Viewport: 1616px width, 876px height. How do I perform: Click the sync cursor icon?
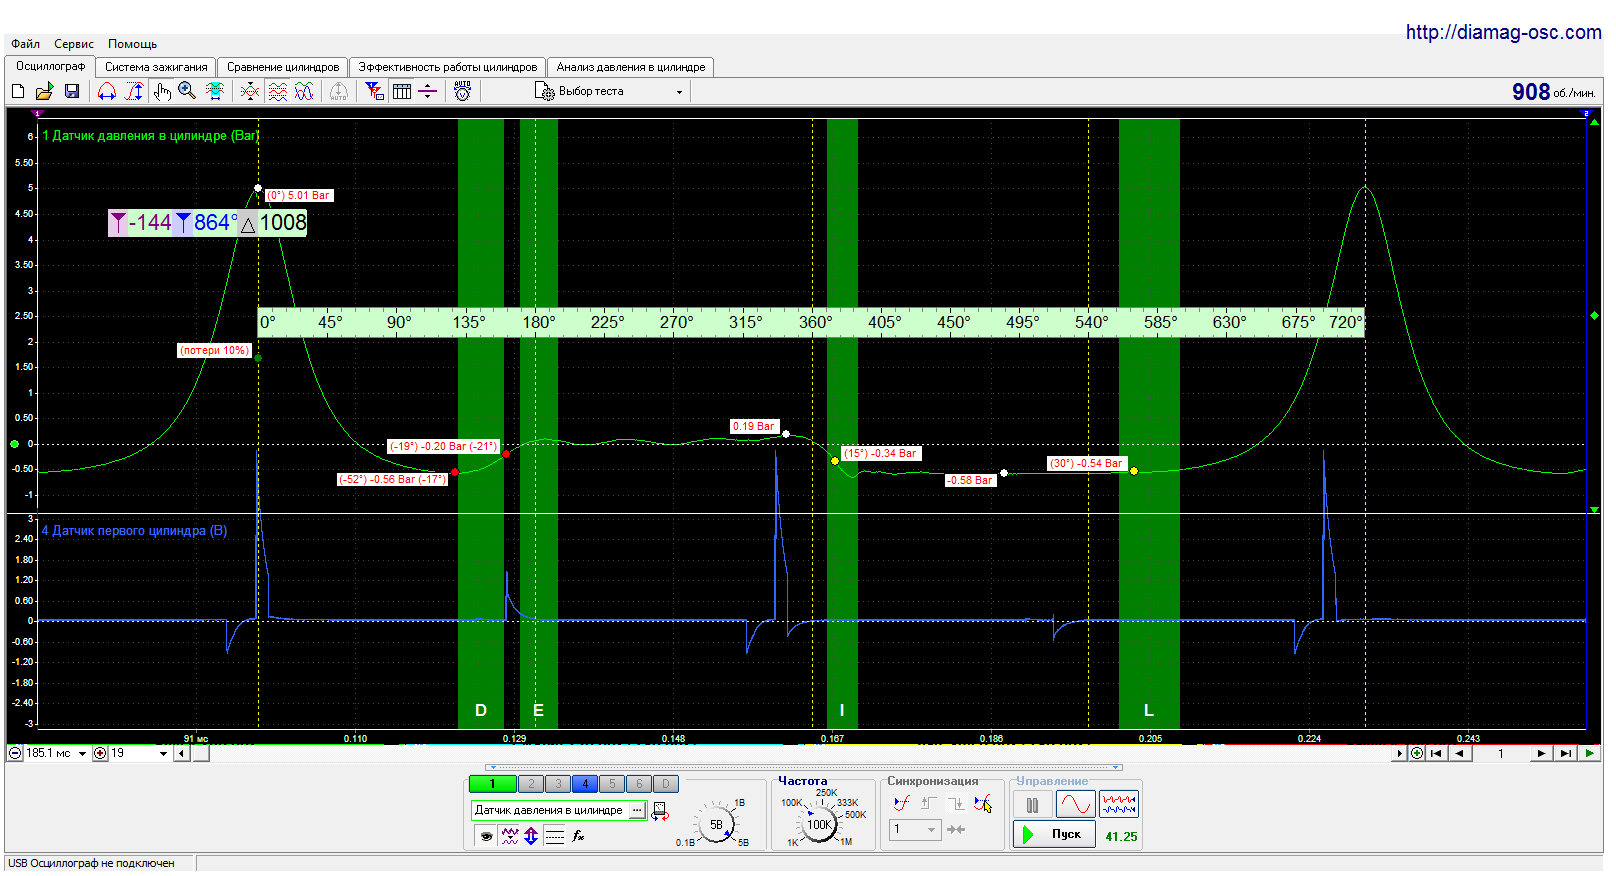pyautogui.click(x=983, y=803)
